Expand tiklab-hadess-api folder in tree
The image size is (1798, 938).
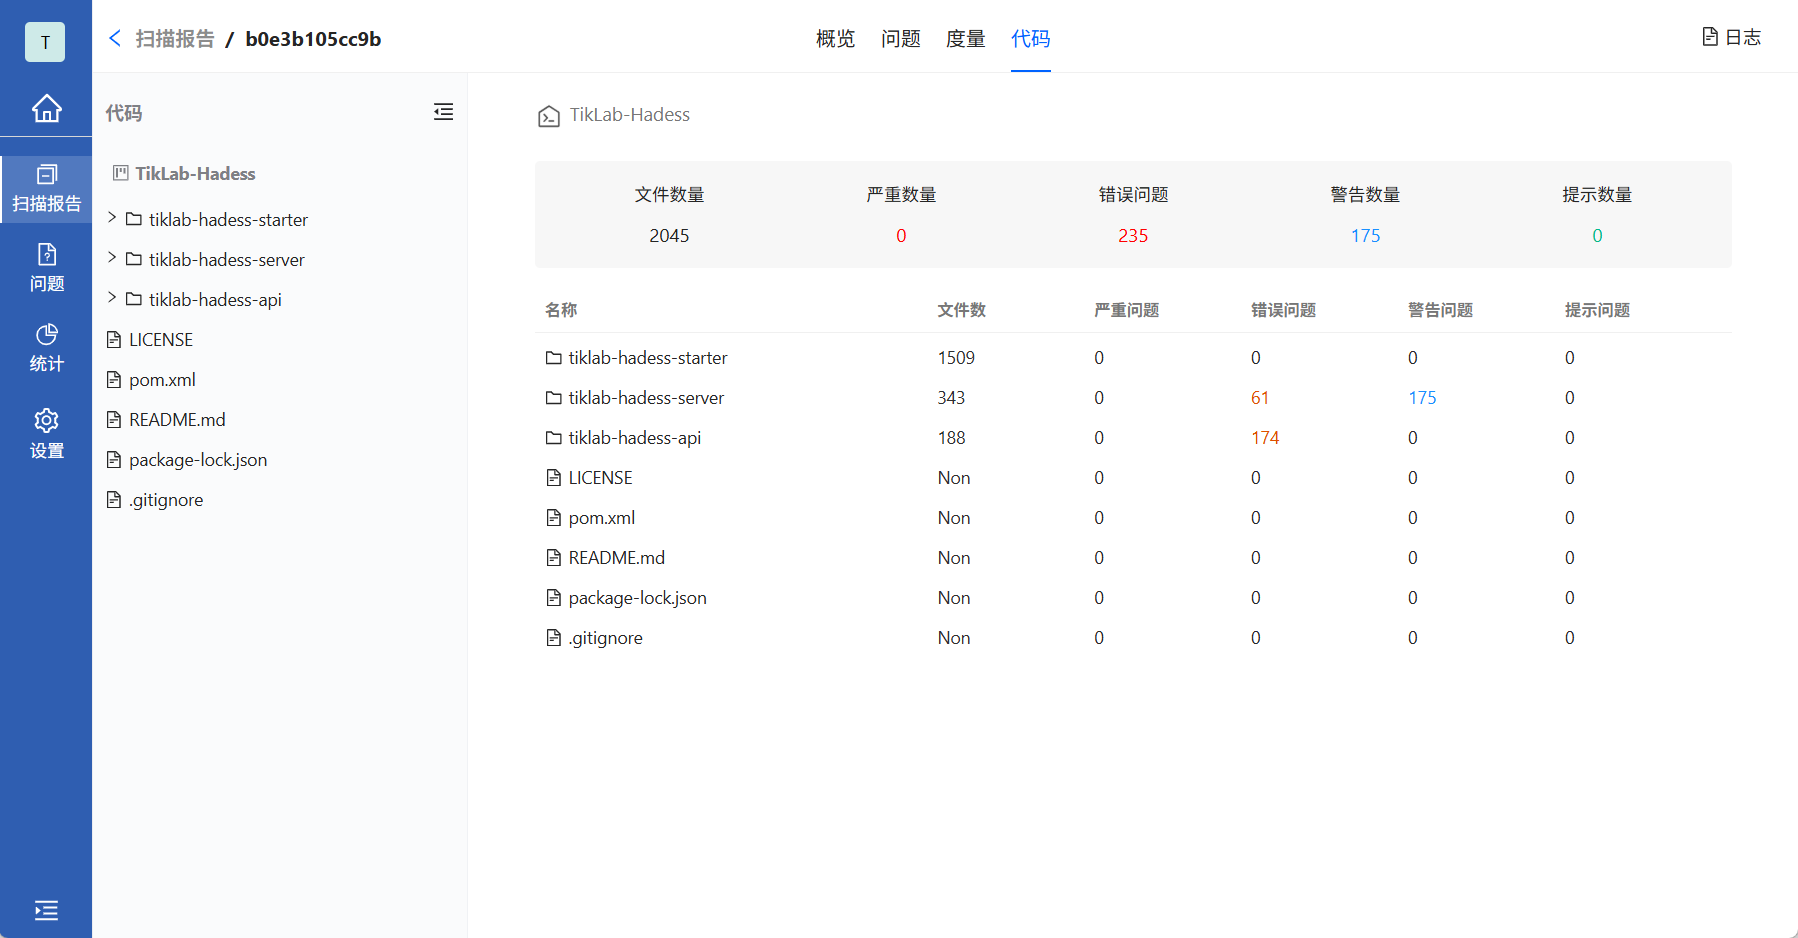[x=112, y=298]
